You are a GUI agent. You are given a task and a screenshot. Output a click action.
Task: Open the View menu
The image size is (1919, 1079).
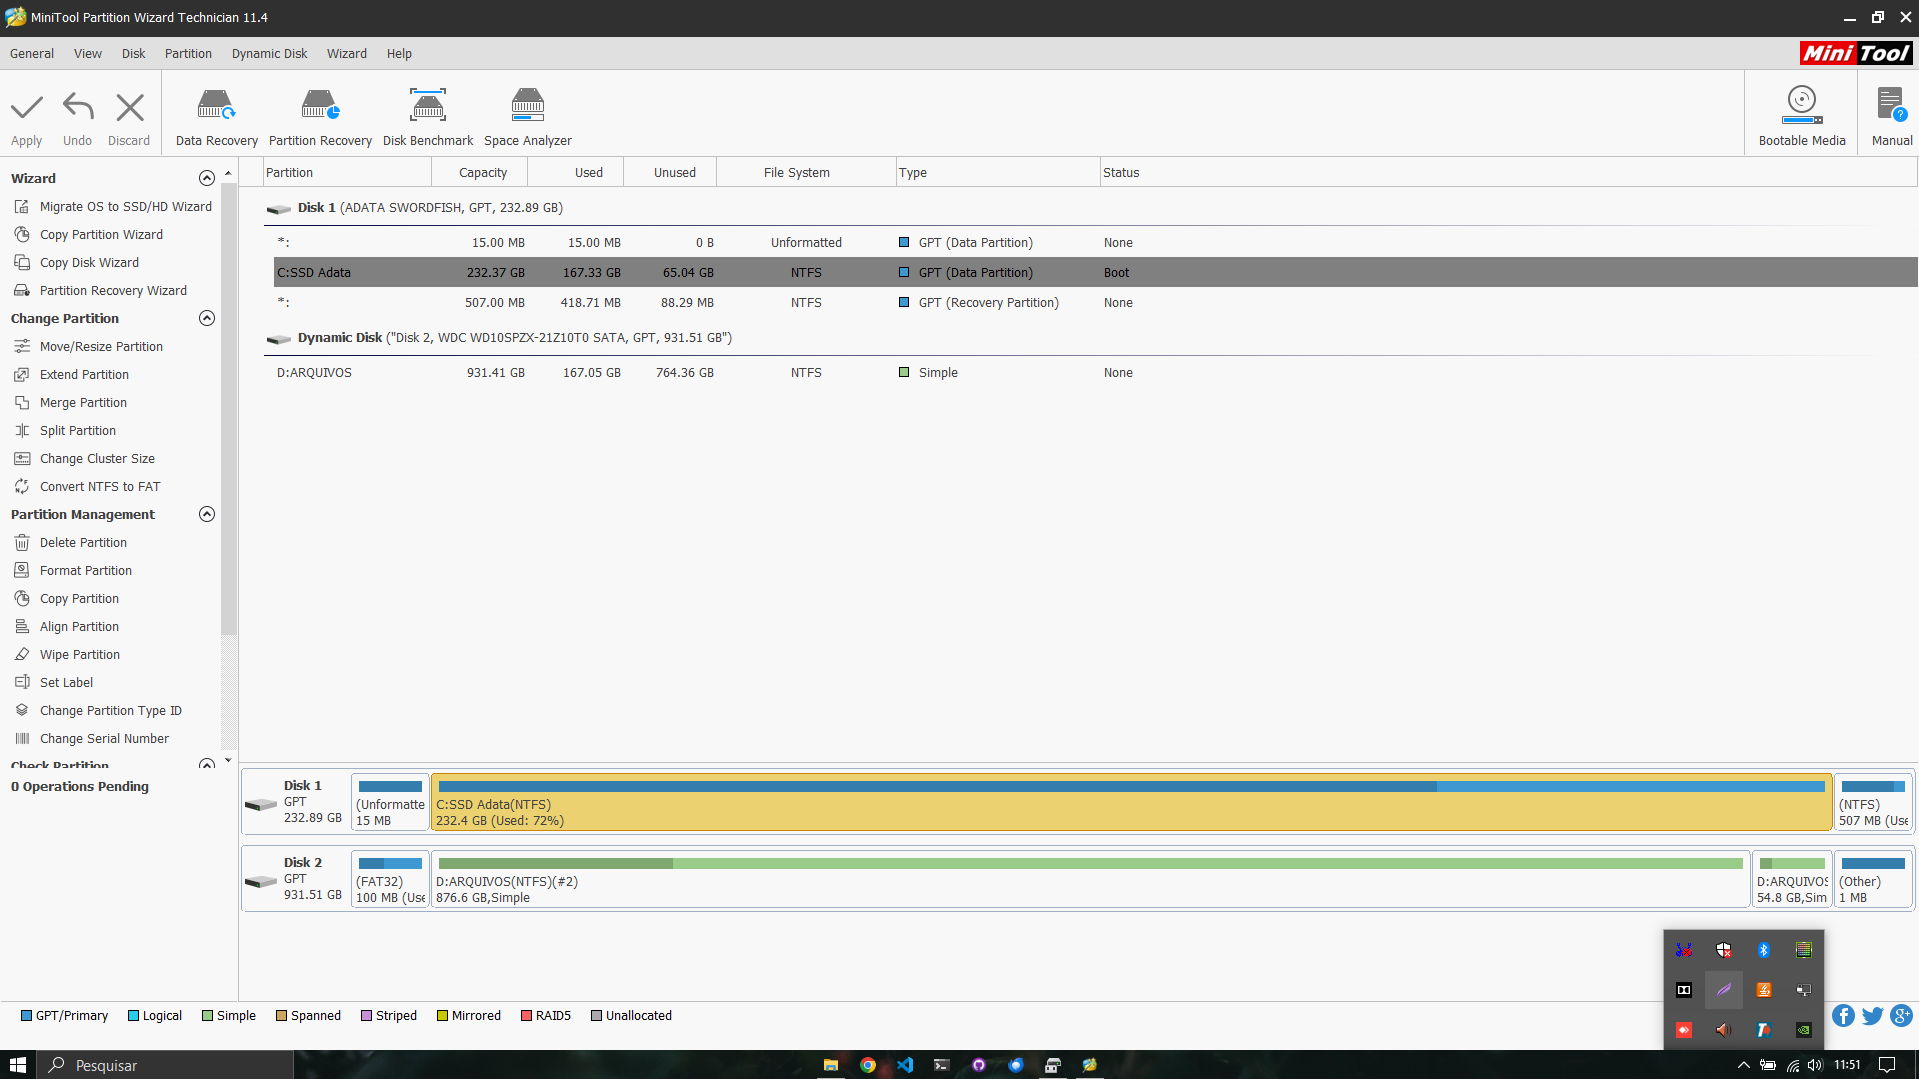[88, 54]
